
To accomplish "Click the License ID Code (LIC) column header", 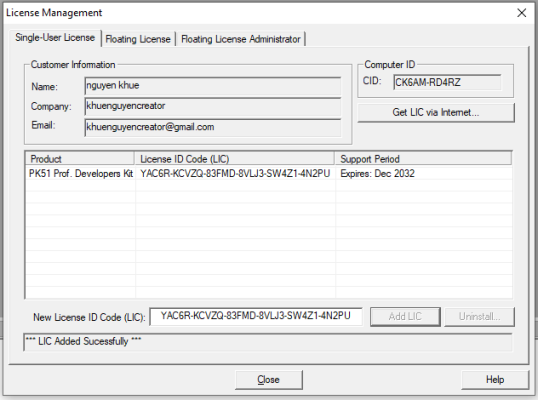I will coord(235,159).
